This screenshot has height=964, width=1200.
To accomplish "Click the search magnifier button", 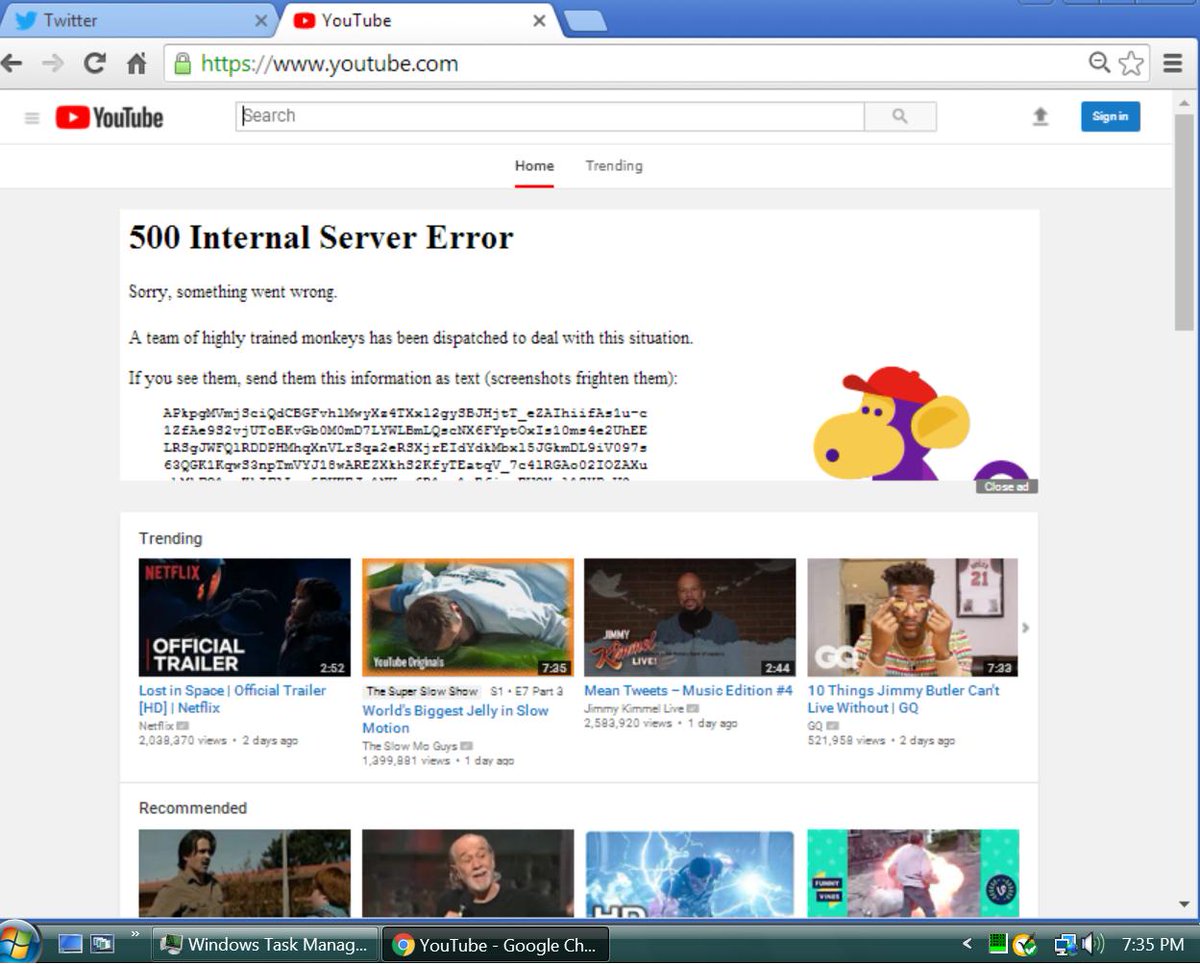I will (x=900, y=116).
